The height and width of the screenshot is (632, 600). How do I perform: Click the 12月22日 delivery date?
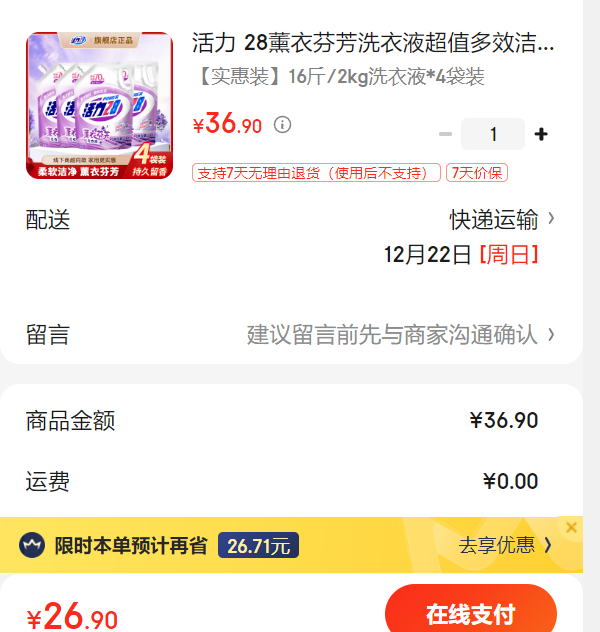427,255
